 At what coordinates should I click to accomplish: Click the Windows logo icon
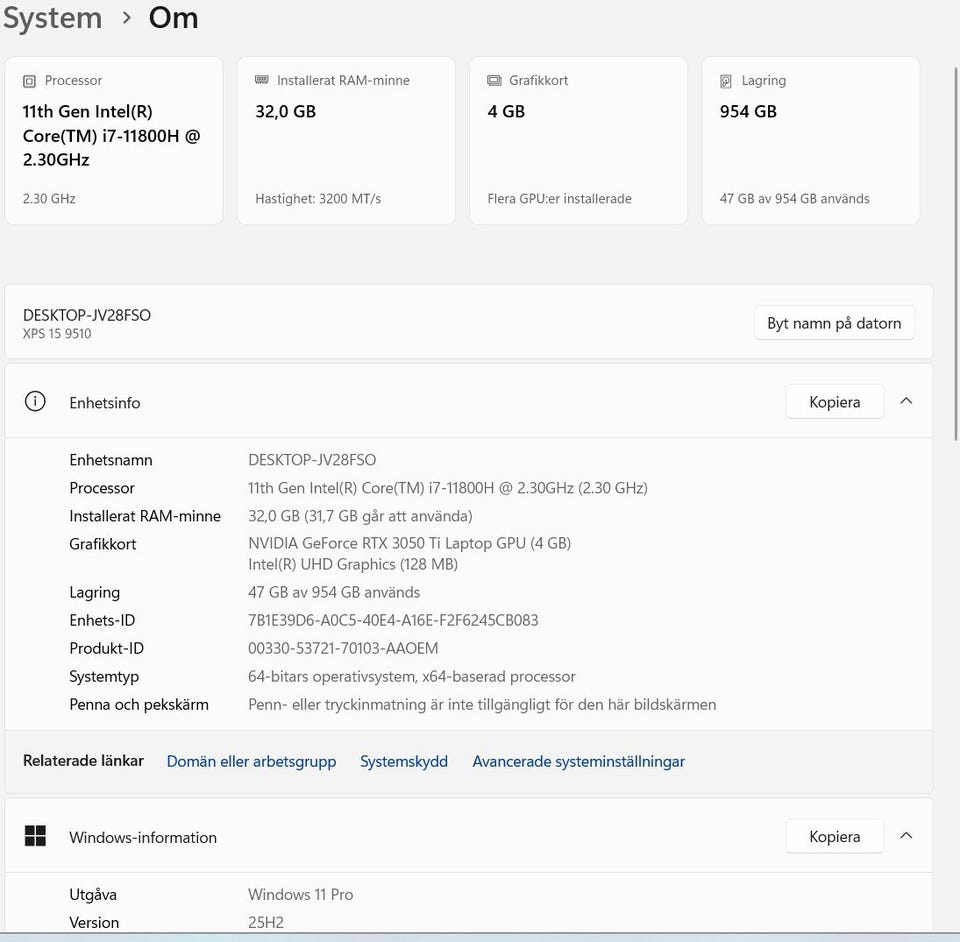[35, 835]
